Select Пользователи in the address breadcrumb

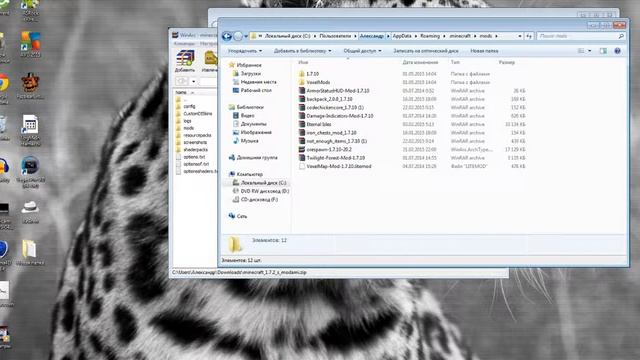(335, 36)
